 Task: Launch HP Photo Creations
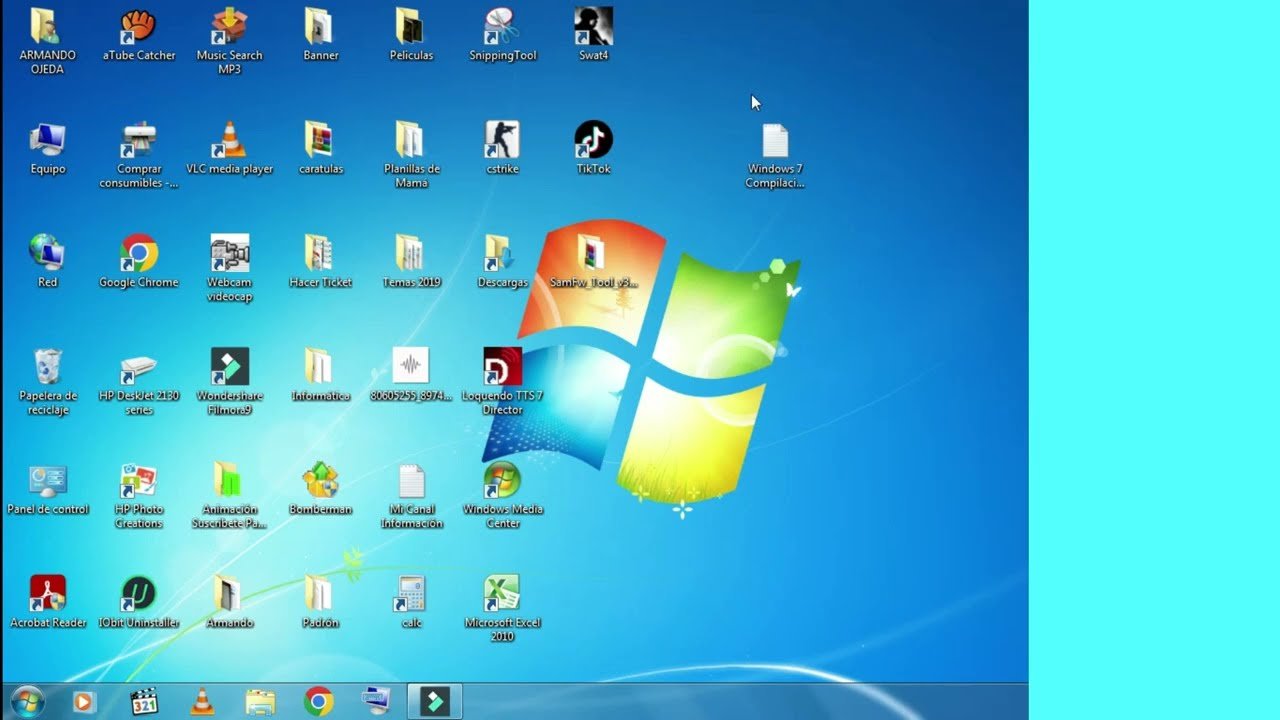click(139, 496)
